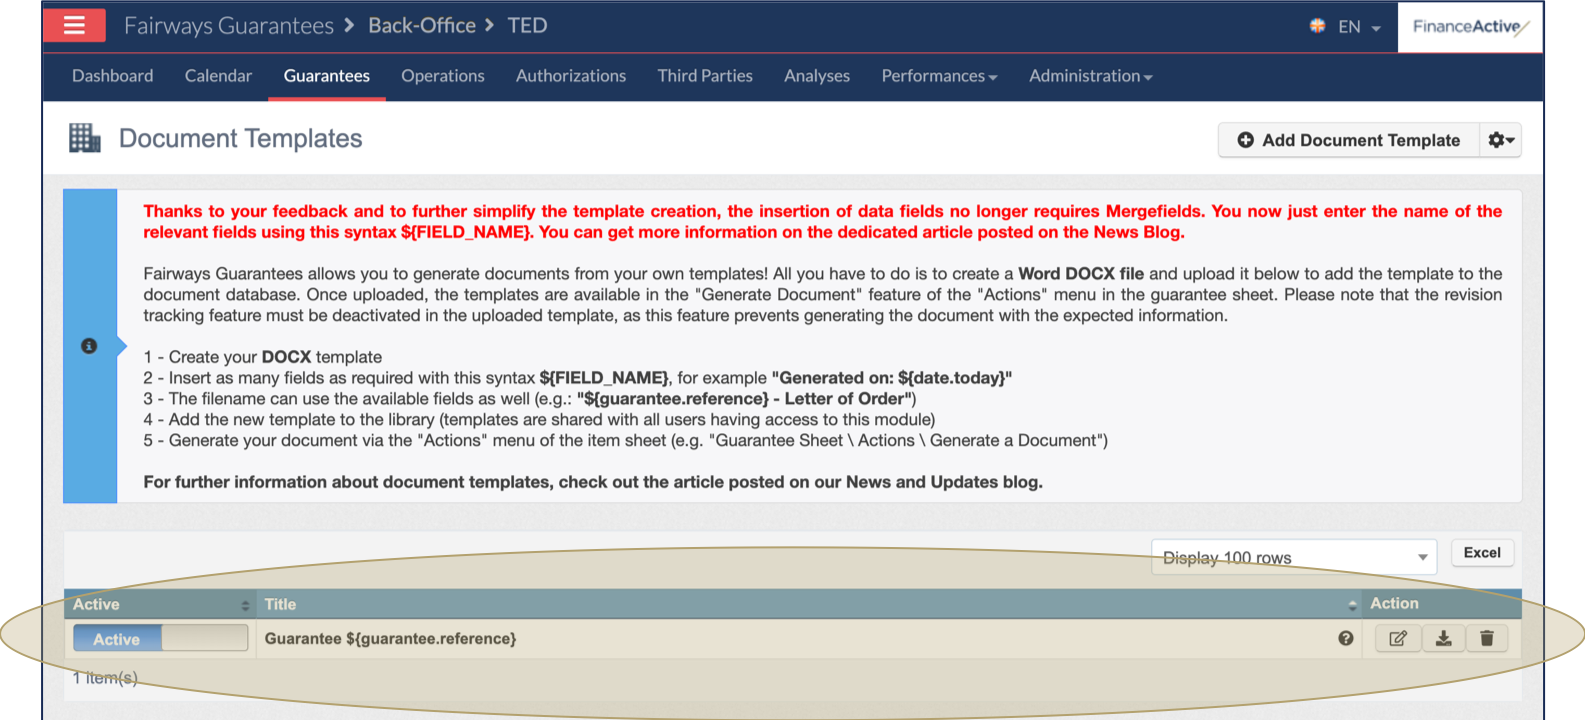This screenshot has height=720, width=1585.
Task: Click the help question mark icon
Action: (x=1346, y=639)
